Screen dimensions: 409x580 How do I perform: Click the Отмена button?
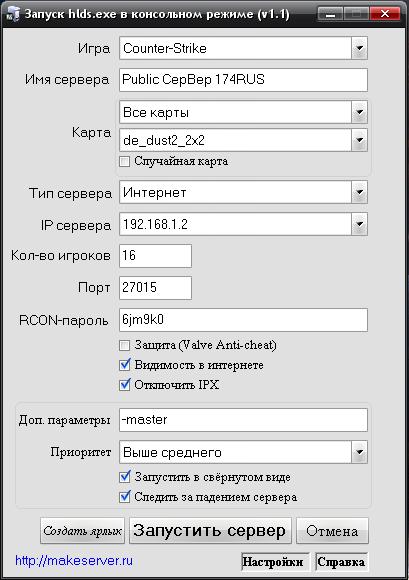(x=332, y=531)
